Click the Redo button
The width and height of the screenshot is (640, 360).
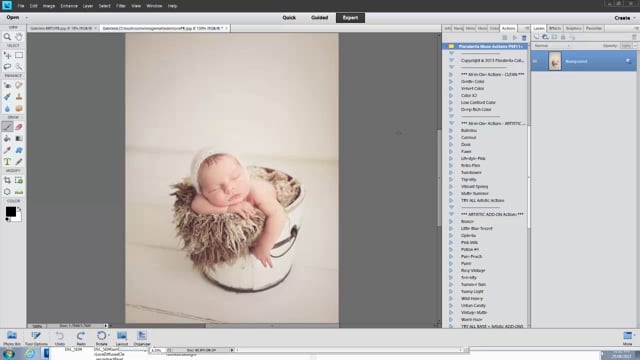pyautogui.click(x=81, y=338)
